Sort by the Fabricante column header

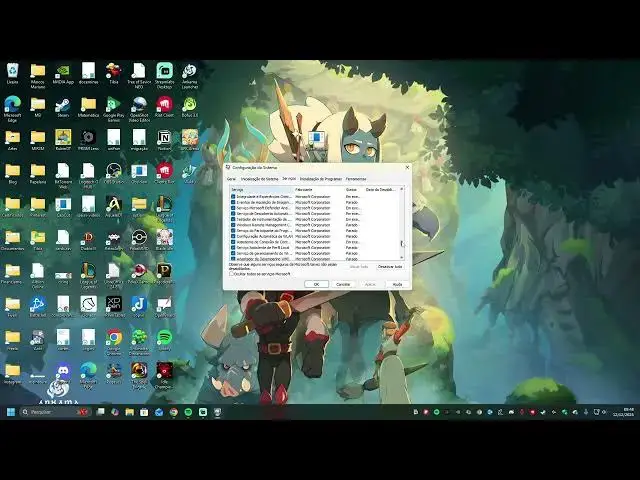click(319, 190)
